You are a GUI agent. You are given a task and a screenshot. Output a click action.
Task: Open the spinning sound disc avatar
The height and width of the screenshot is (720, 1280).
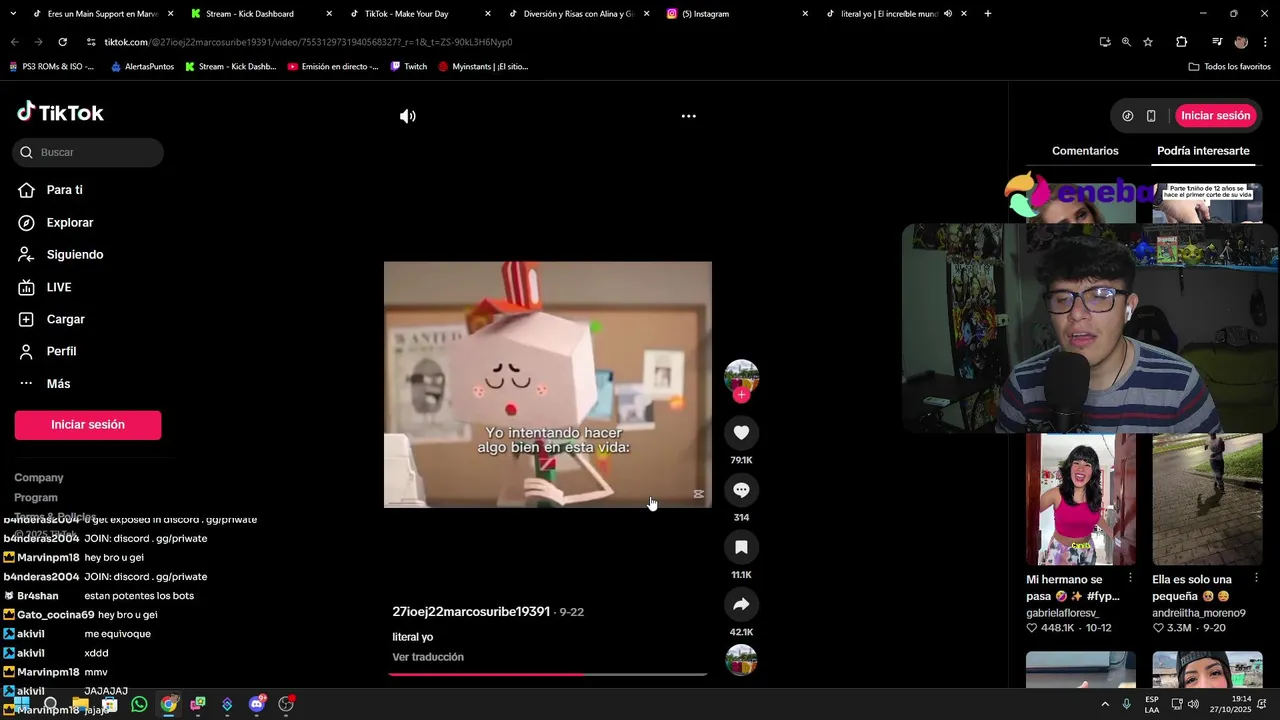741,660
